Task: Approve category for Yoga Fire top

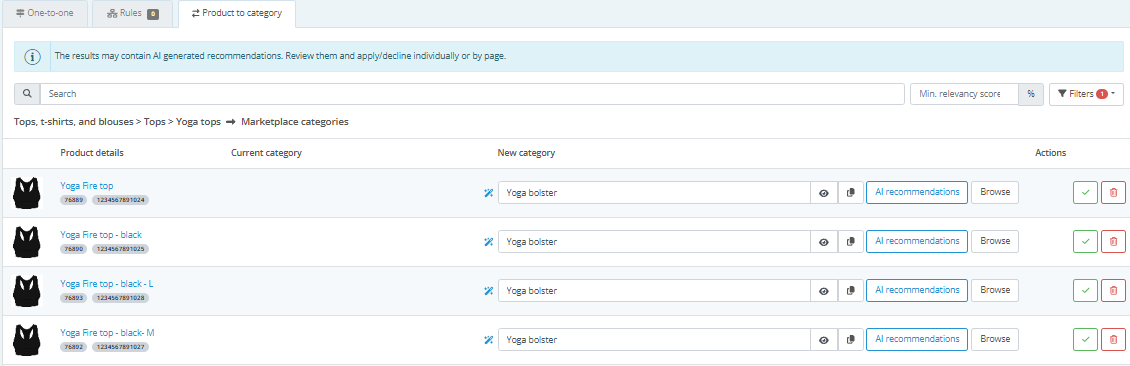Action: (1085, 192)
